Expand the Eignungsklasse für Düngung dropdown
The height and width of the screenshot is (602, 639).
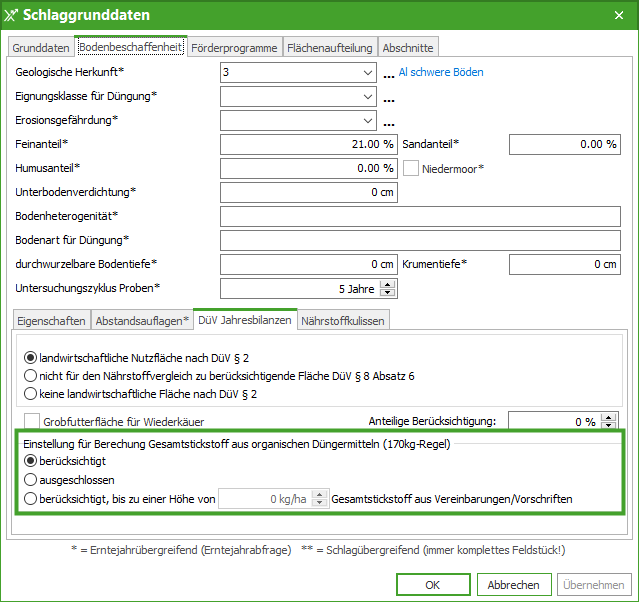[369, 97]
